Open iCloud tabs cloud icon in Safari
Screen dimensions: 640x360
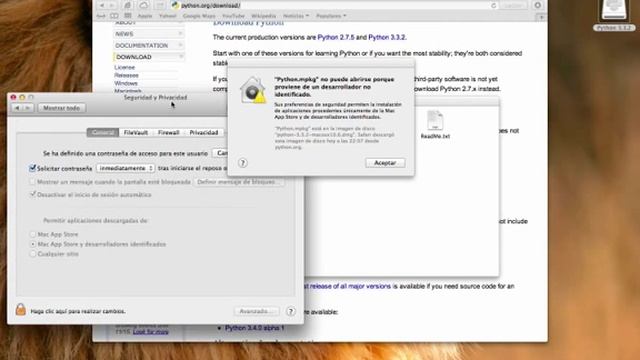point(144,5)
